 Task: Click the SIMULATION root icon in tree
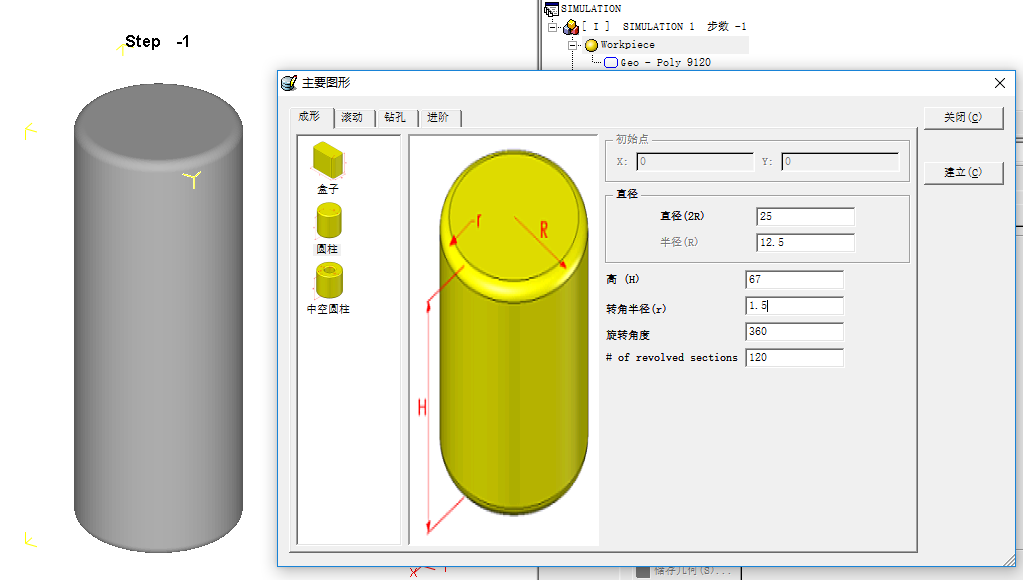coord(551,8)
